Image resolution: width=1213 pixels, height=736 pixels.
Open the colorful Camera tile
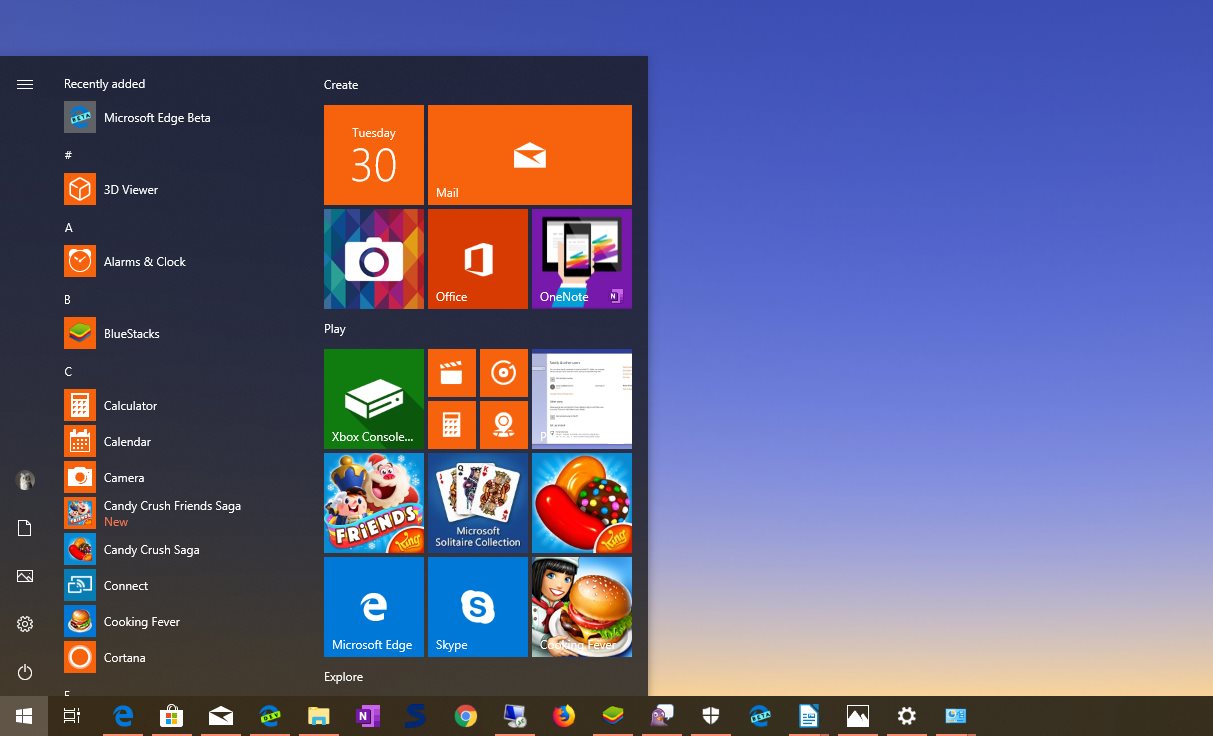(x=374, y=259)
